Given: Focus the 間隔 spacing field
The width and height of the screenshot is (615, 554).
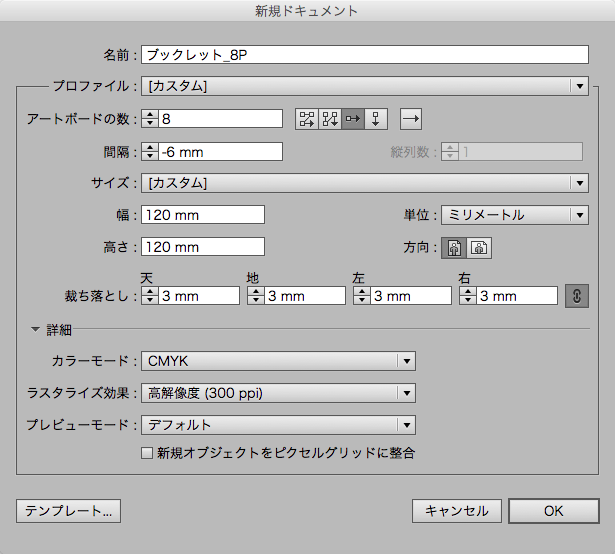Looking at the screenshot, I should click(220, 152).
